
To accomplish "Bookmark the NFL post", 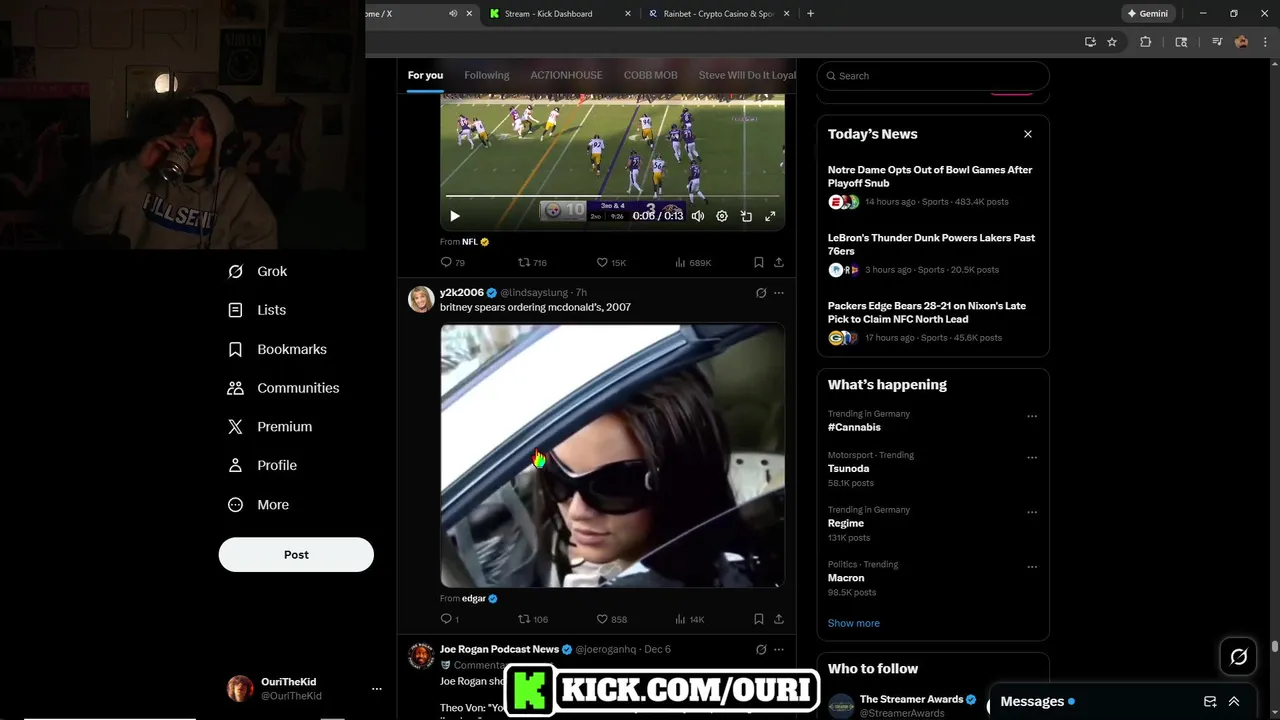I will click(x=758, y=262).
